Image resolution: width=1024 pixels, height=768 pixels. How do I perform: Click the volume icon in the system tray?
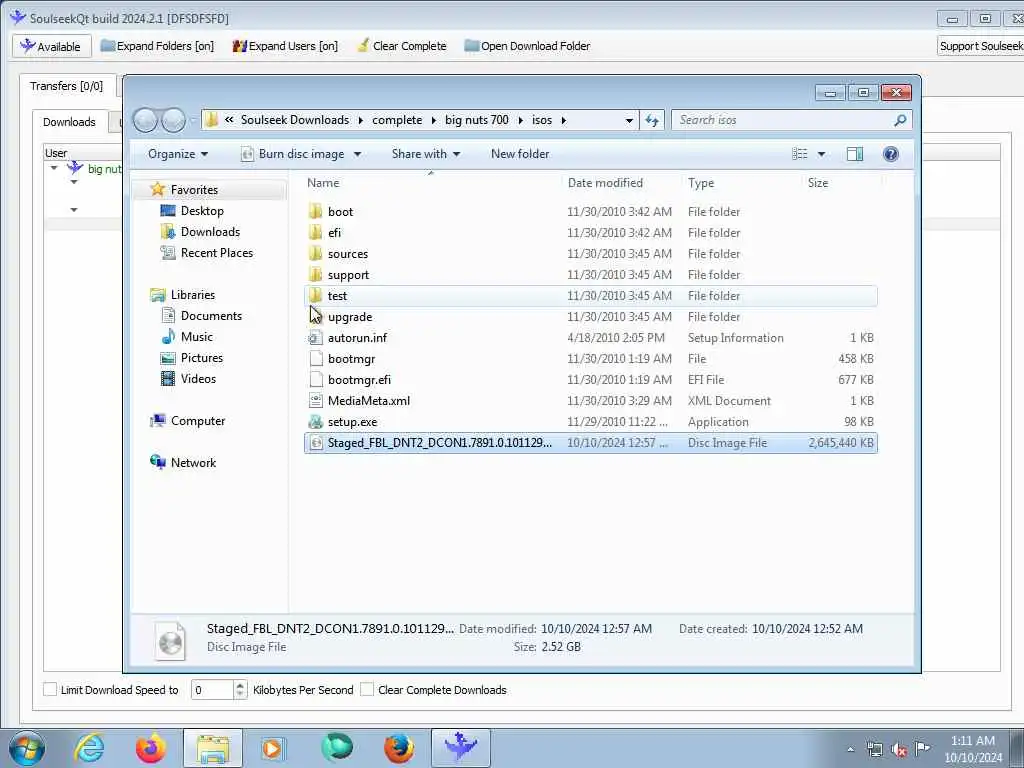pyautogui.click(x=899, y=750)
